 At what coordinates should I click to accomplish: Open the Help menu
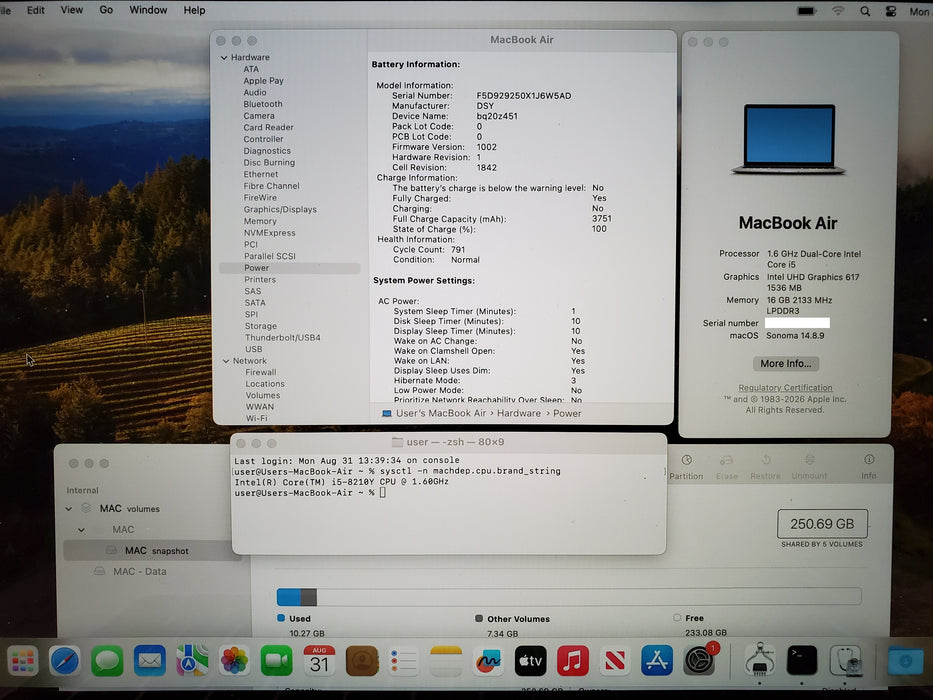(194, 10)
